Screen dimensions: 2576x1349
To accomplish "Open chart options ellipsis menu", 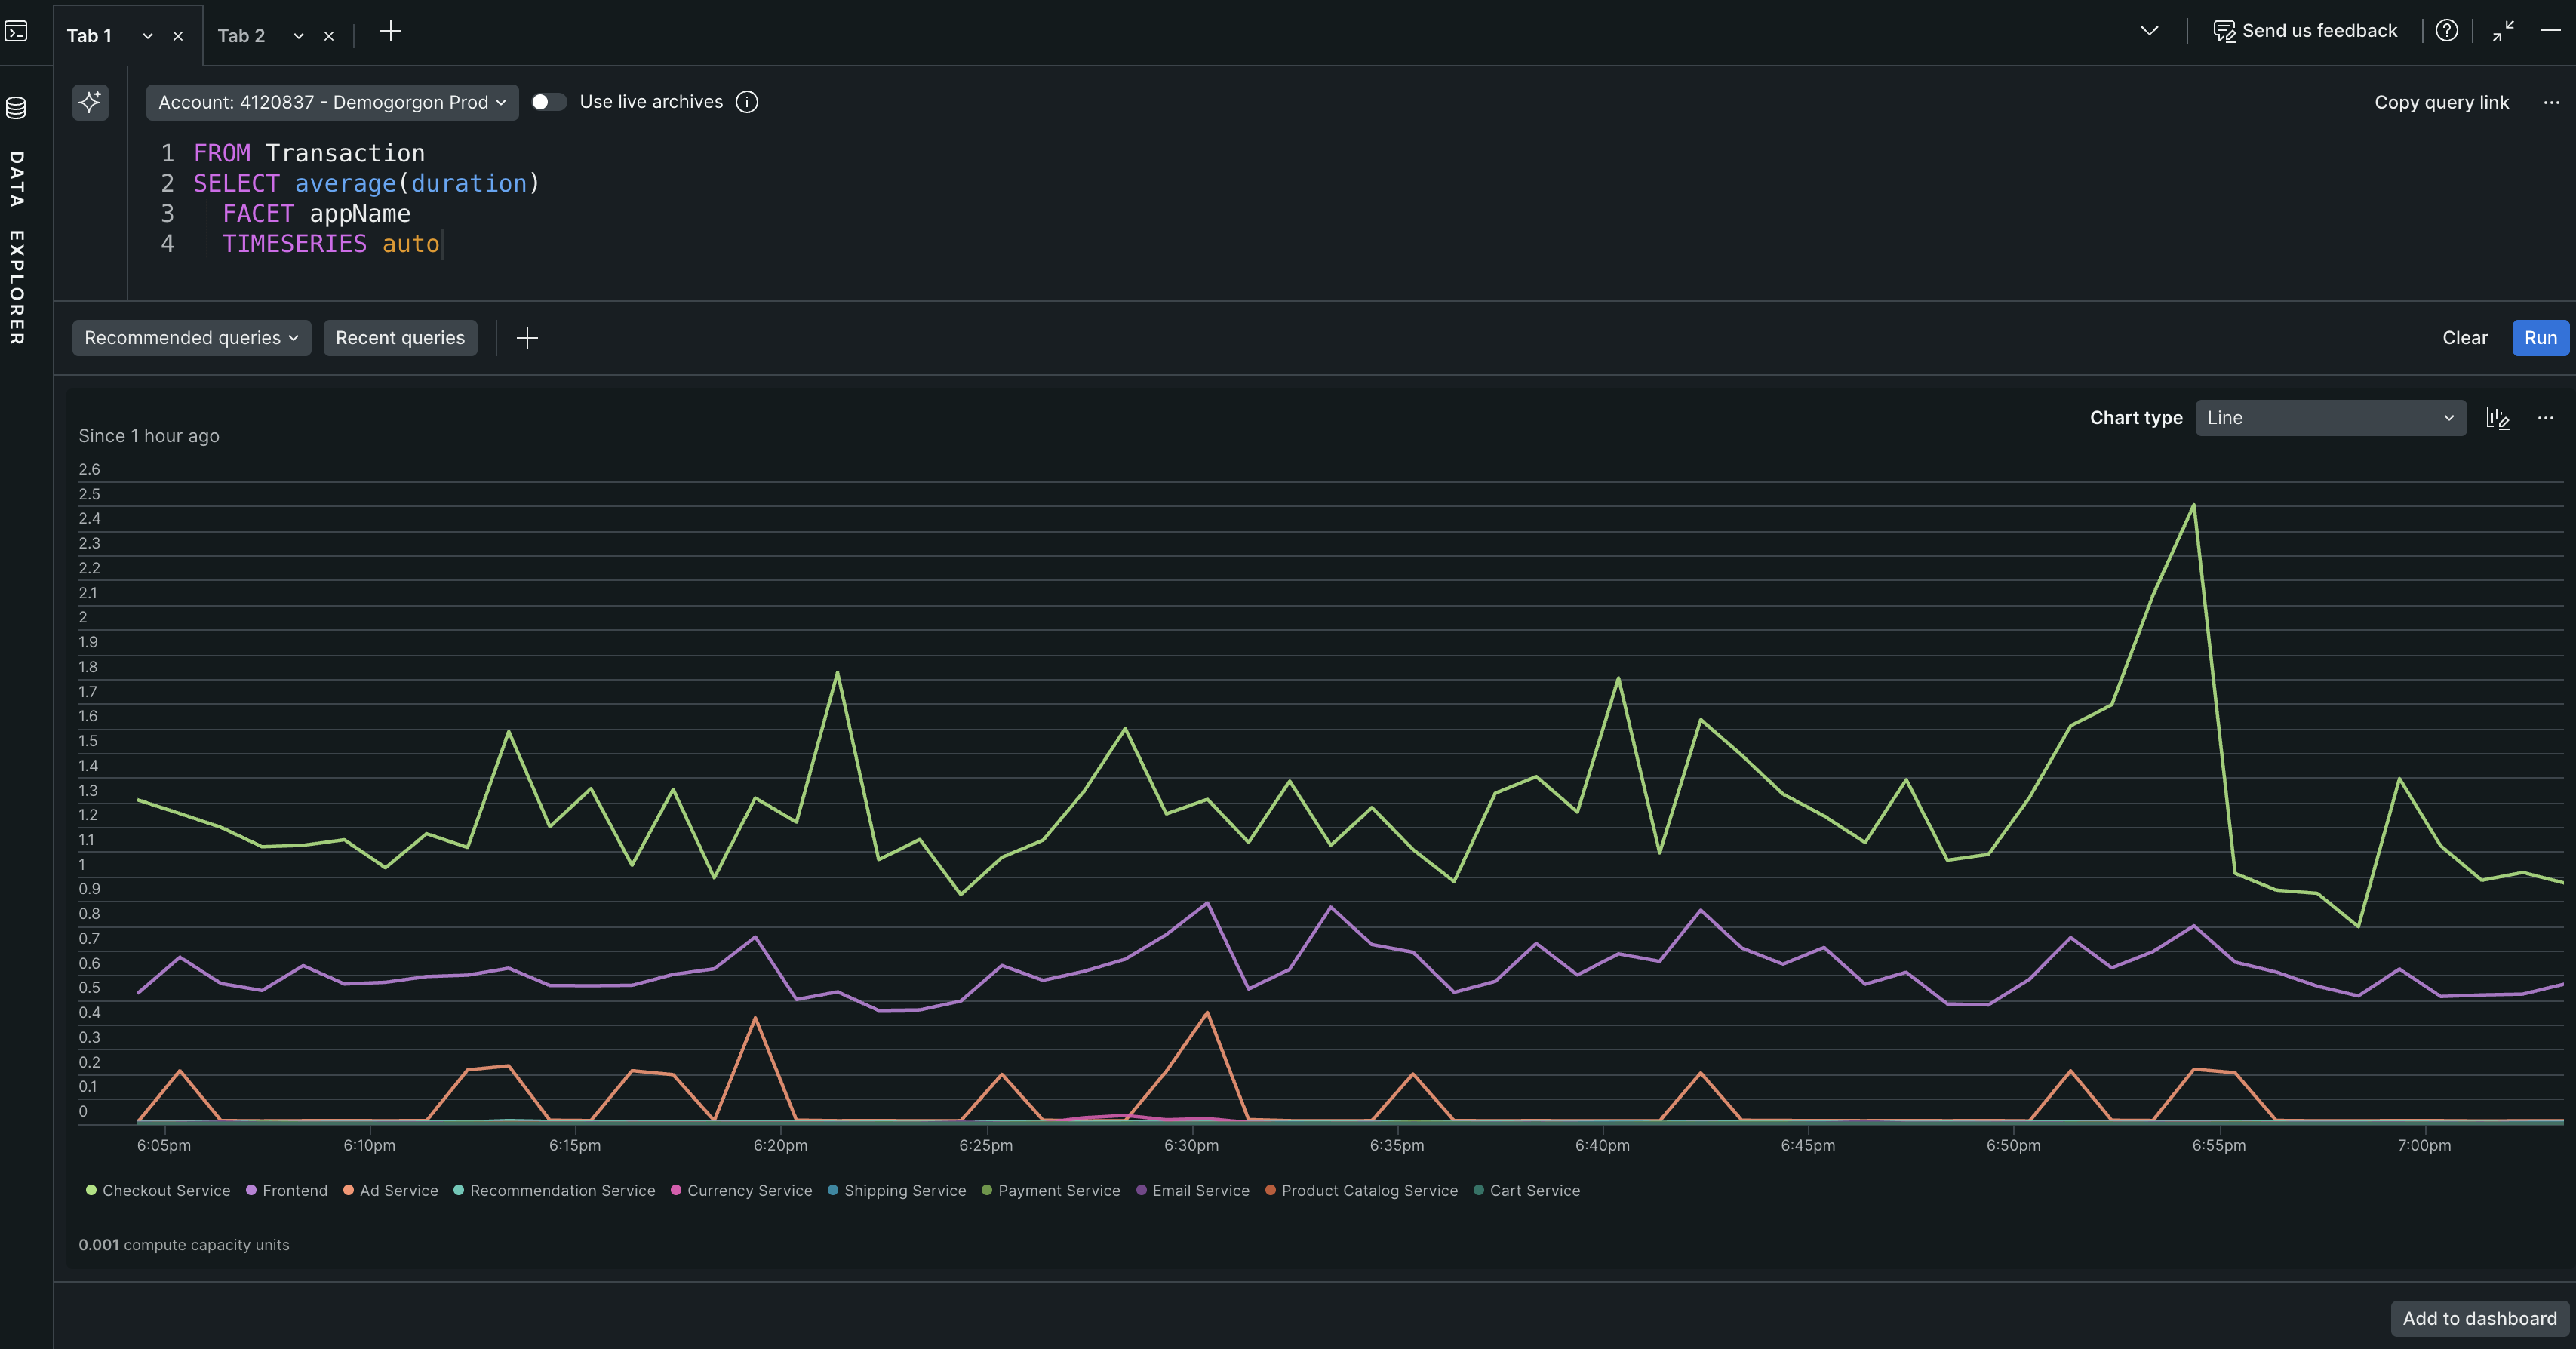I will [2545, 418].
